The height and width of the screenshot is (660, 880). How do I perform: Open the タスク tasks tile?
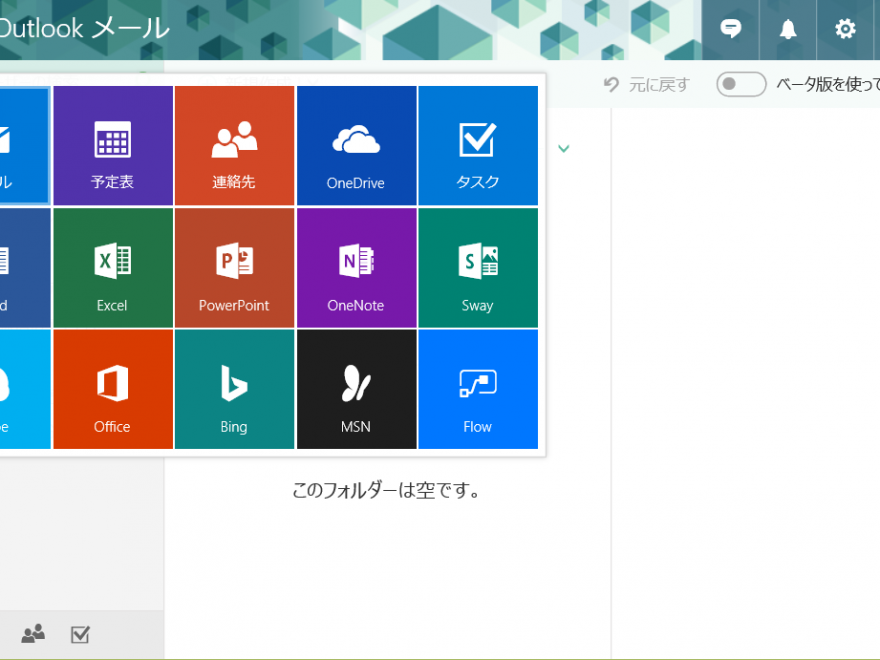pos(478,145)
